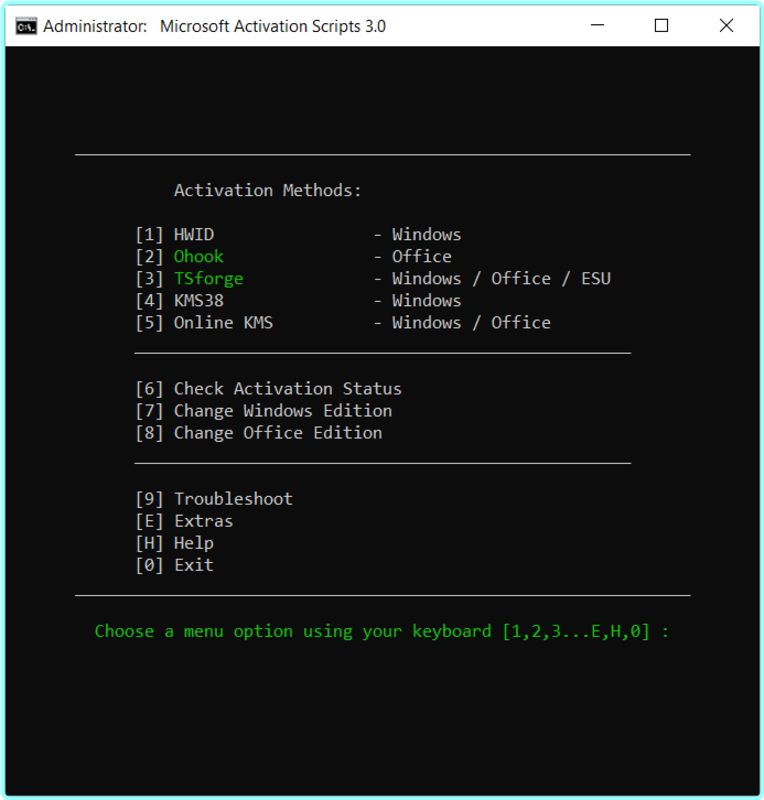Maximize the Microsoft Activation Scripts window
Viewport: 764px width, 800px height.
661,25
